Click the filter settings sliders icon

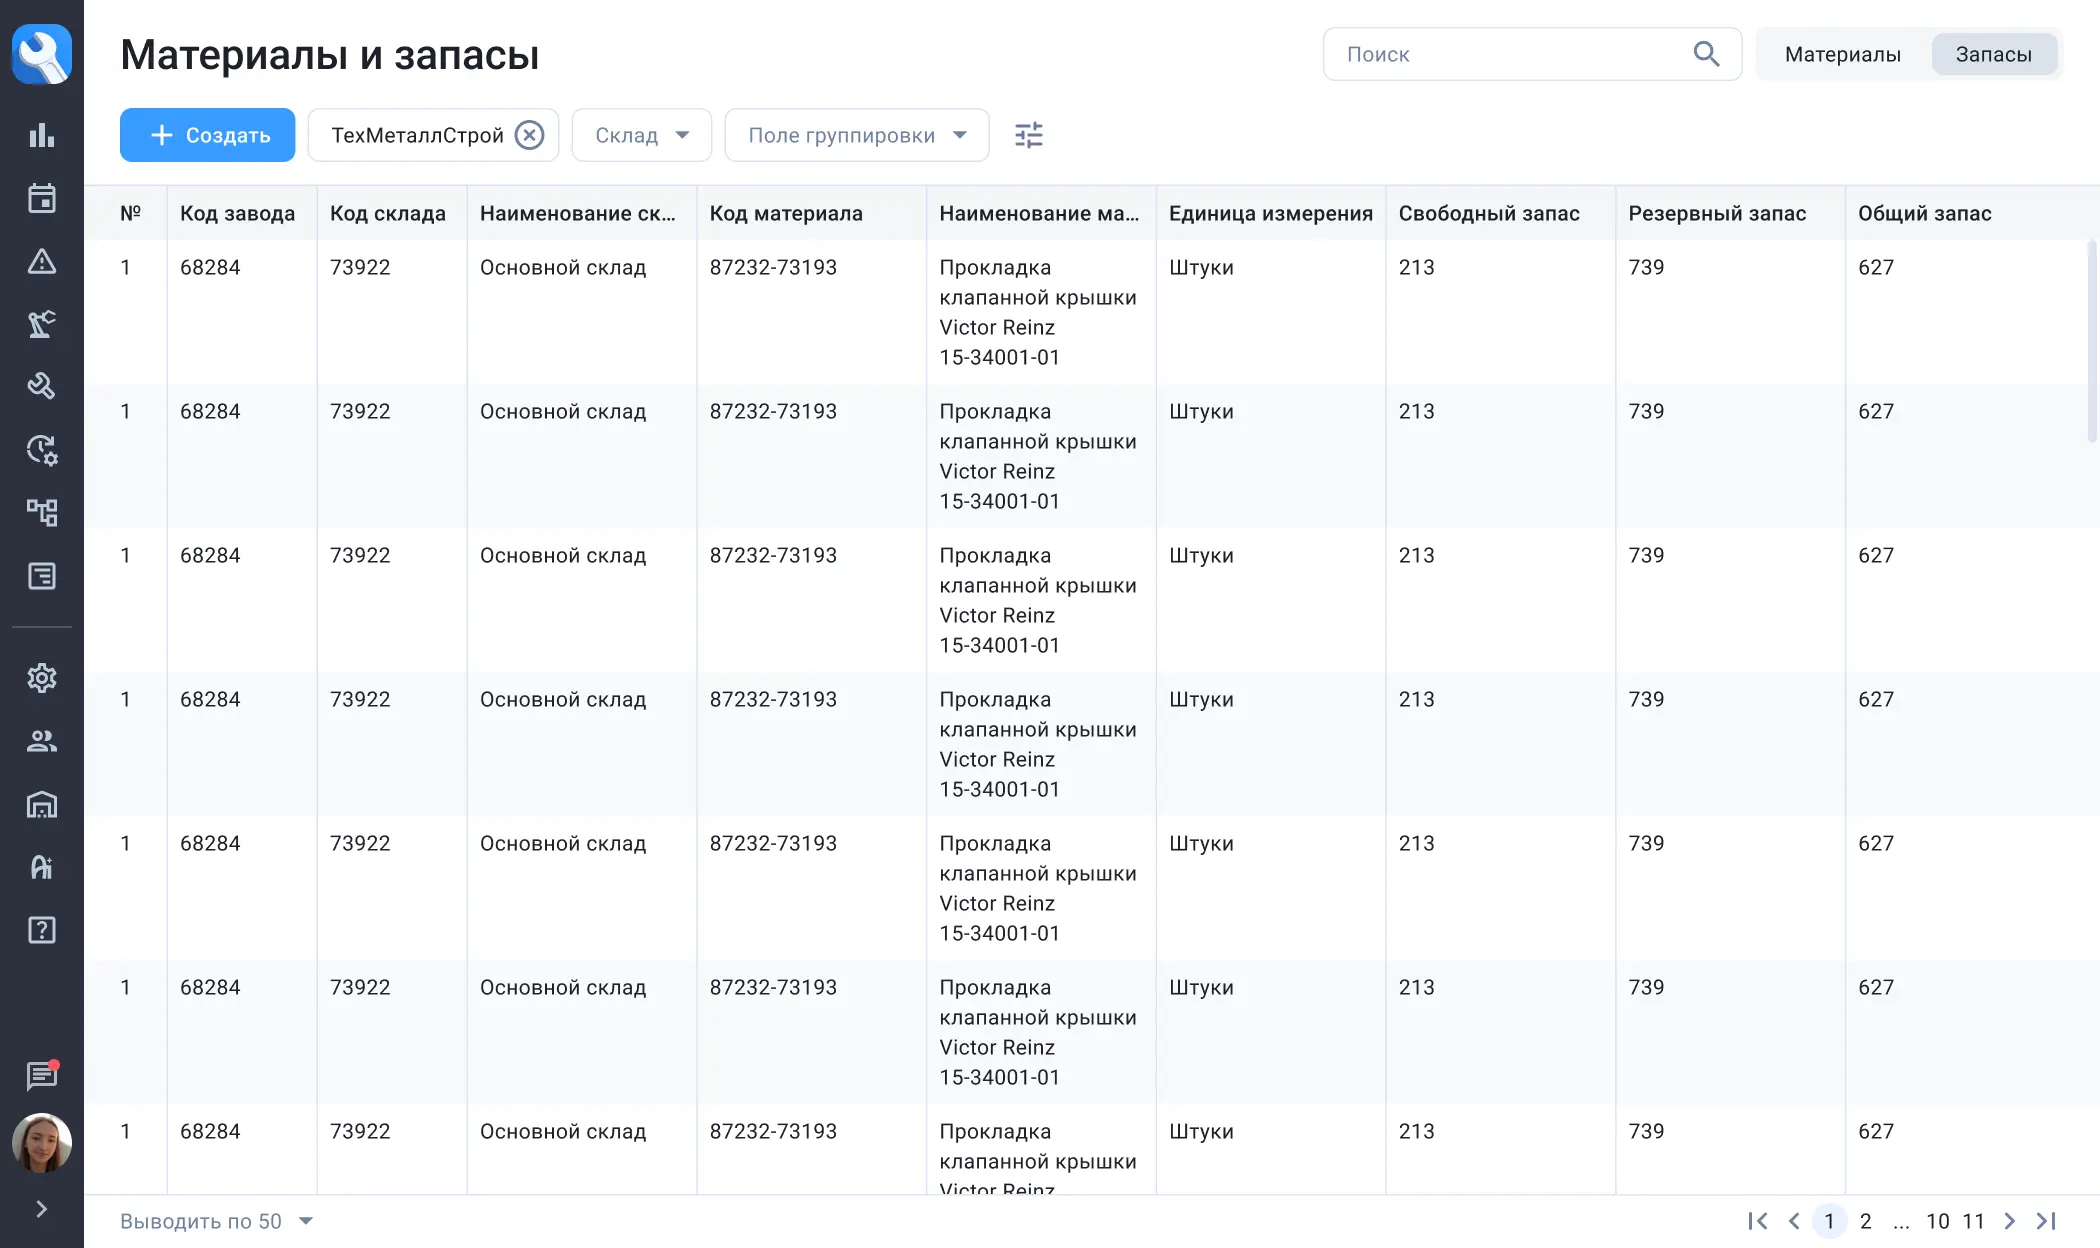point(1028,135)
